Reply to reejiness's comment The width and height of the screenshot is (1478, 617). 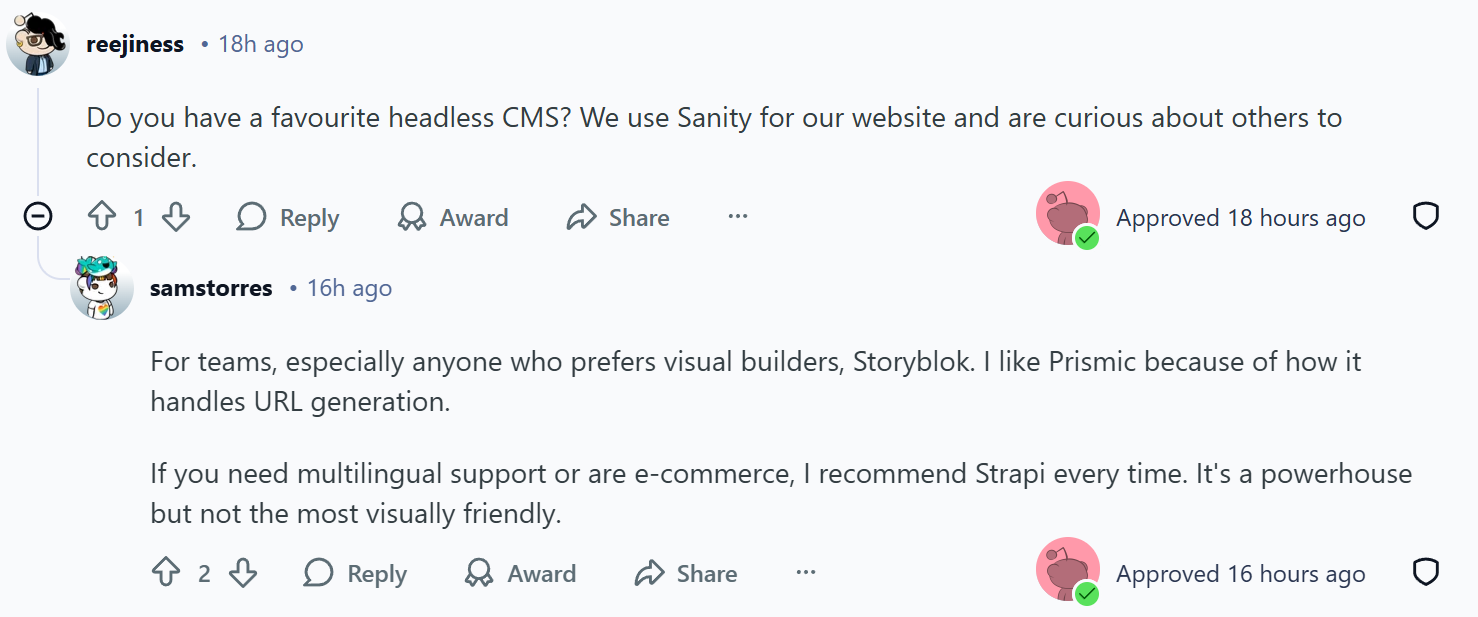(288, 217)
